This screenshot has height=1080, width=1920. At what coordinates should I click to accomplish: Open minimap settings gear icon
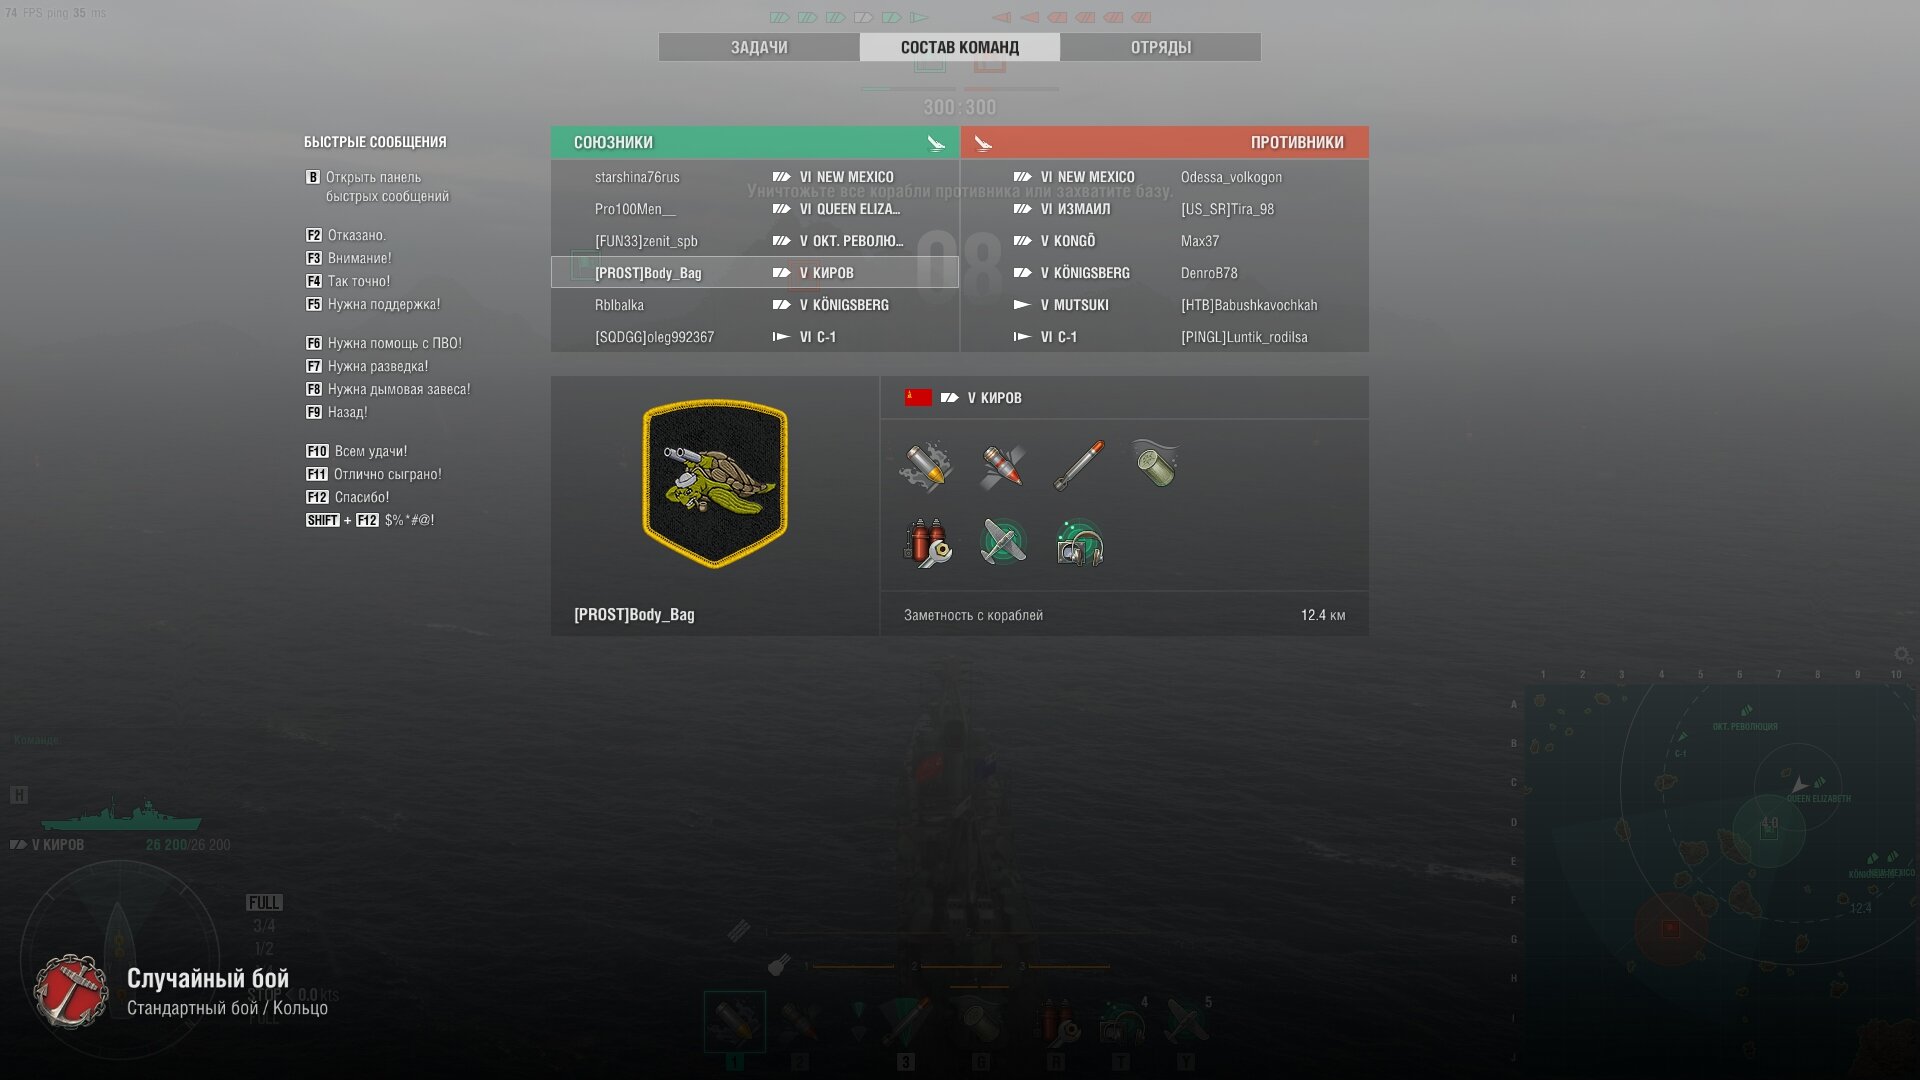pos(1902,654)
